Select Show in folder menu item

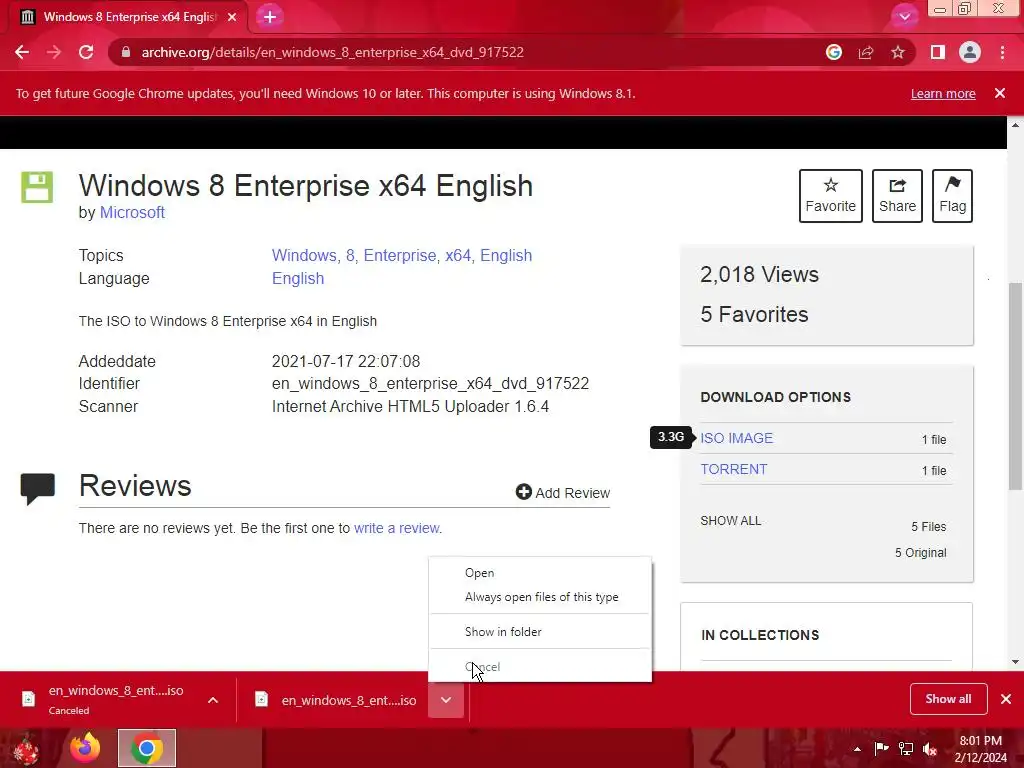[540, 632]
